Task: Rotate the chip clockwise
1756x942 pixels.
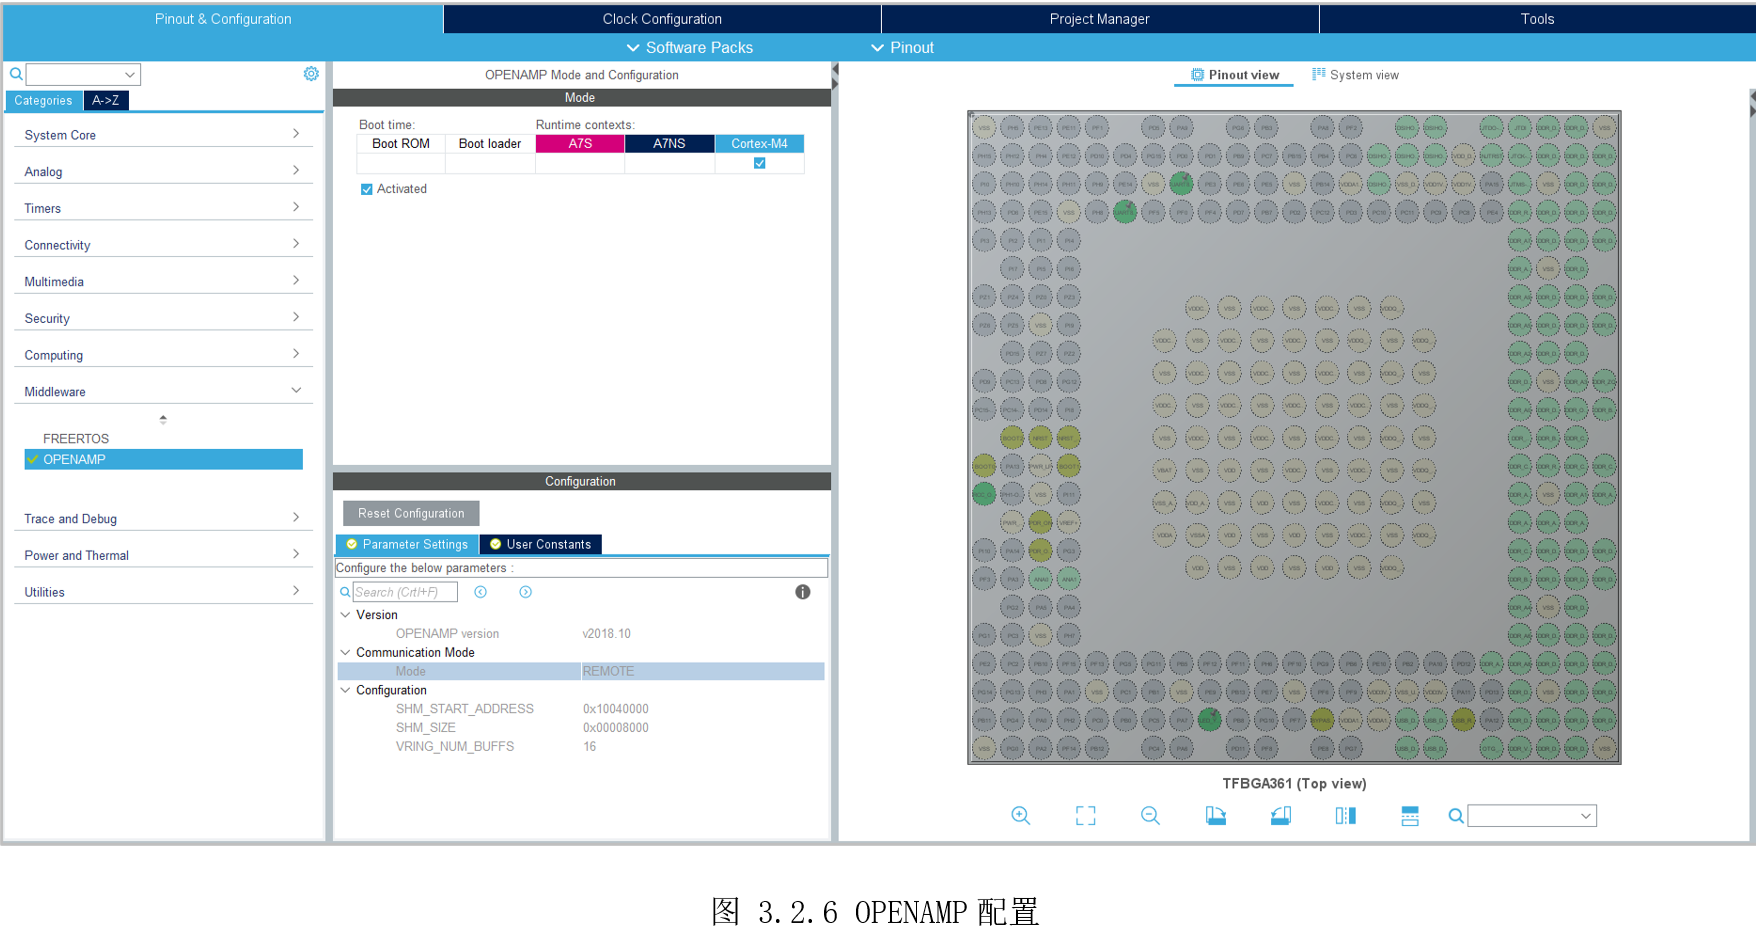Action: pyautogui.click(x=1215, y=816)
